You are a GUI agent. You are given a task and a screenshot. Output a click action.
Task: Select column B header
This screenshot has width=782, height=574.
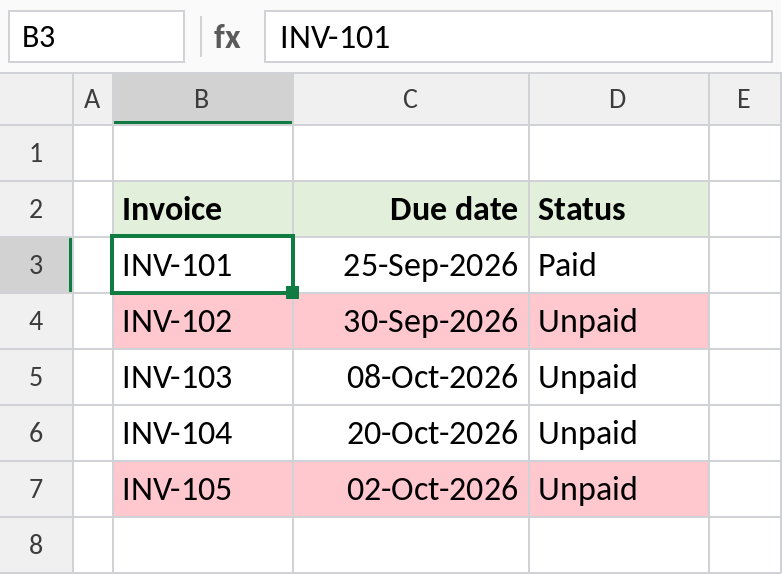click(203, 99)
